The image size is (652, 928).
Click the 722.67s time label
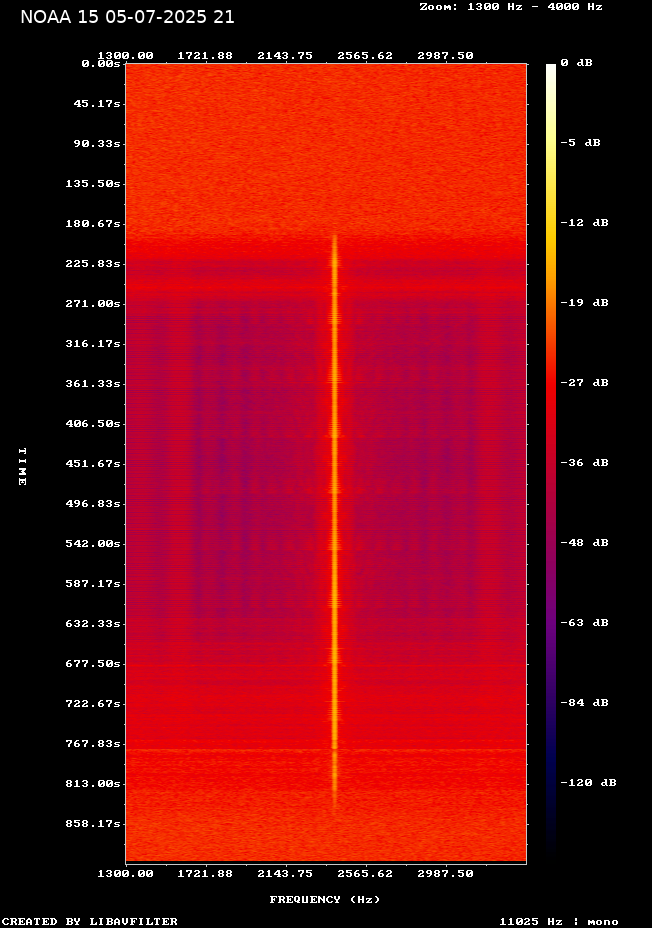pos(93,704)
